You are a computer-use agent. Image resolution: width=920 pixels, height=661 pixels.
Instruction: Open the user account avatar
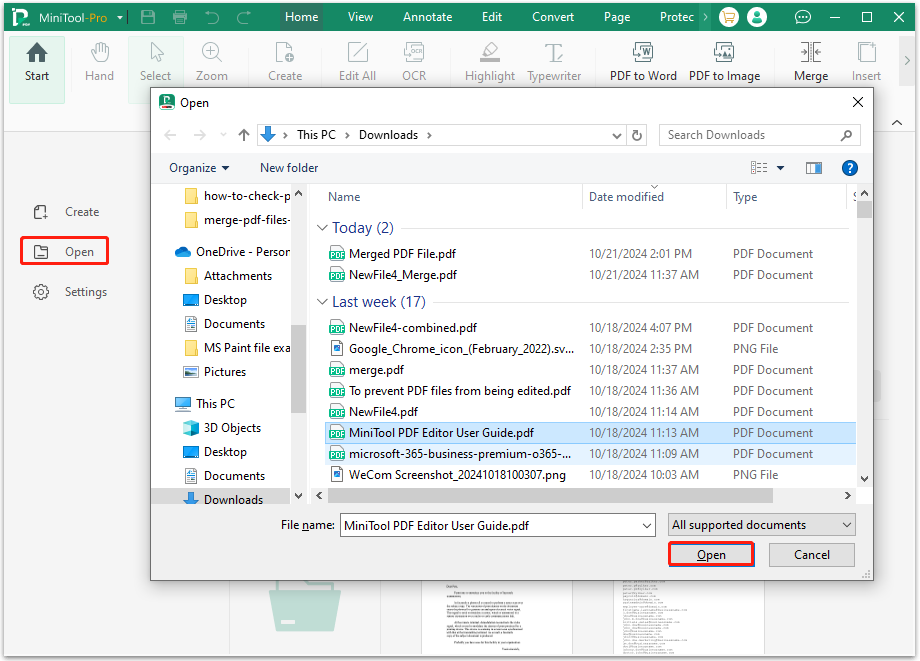757,17
